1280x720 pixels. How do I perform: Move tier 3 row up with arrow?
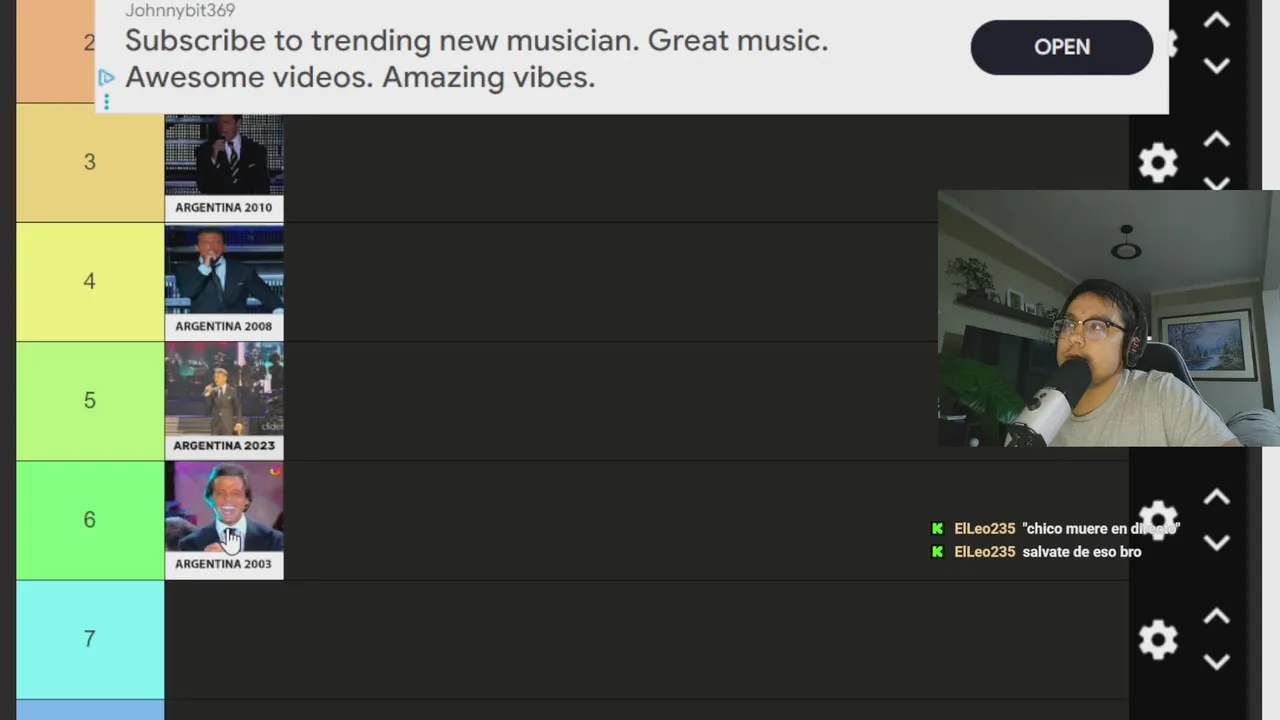coord(1216,140)
